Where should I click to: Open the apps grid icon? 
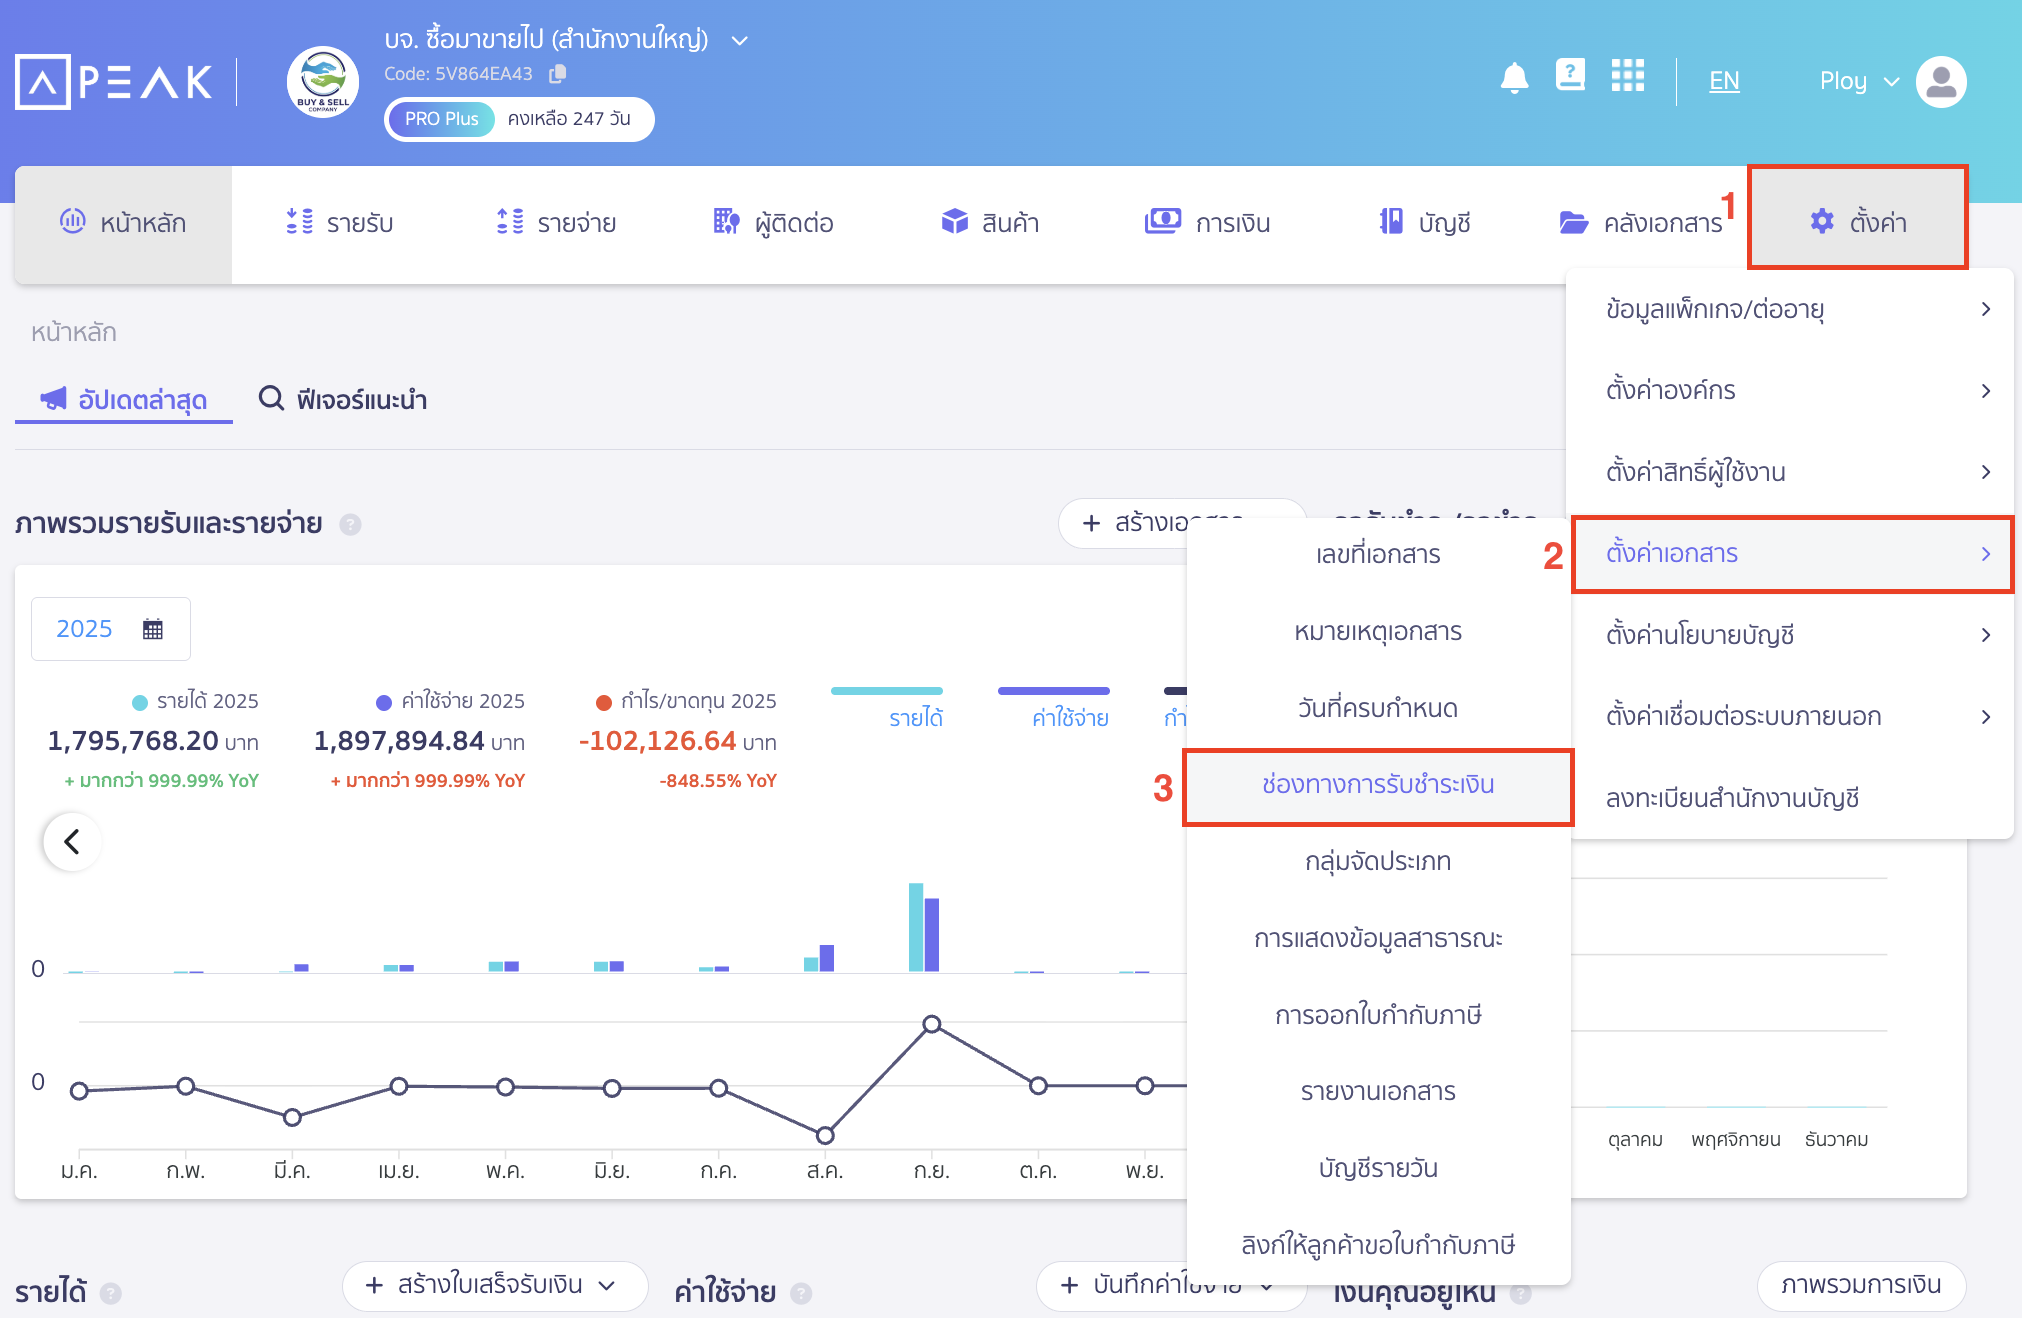pos(1627,75)
